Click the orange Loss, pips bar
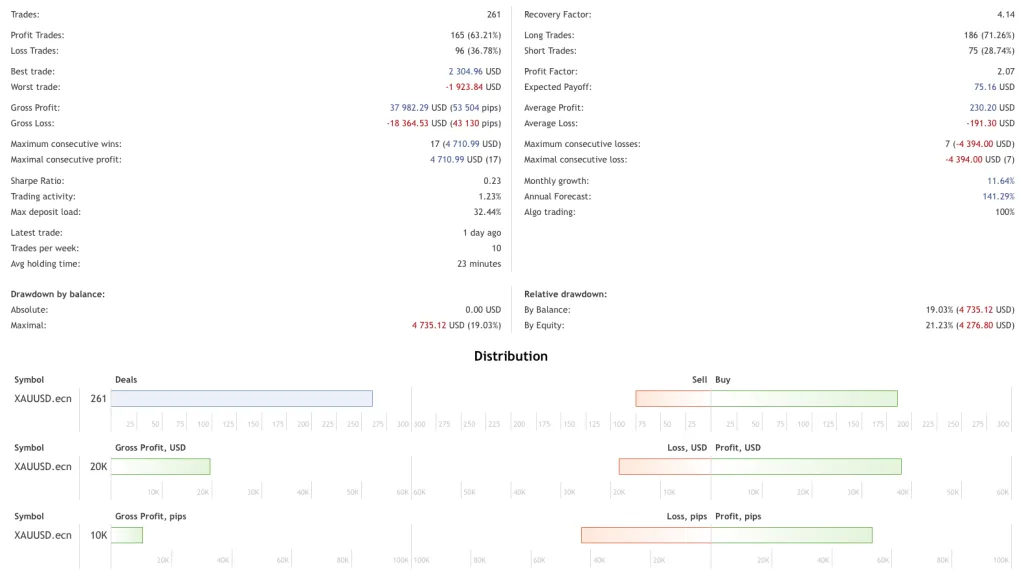Image resolution: width=1024 pixels, height=575 pixels. pyautogui.click(x=646, y=535)
